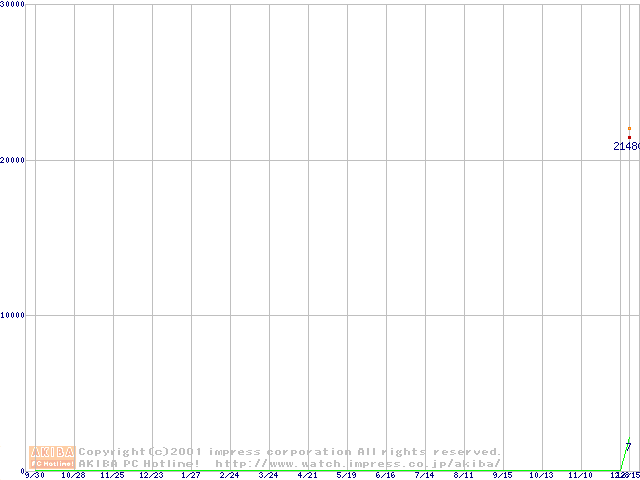Click the green line's peak point
This screenshot has width=640, height=480.
click(x=629, y=439)
